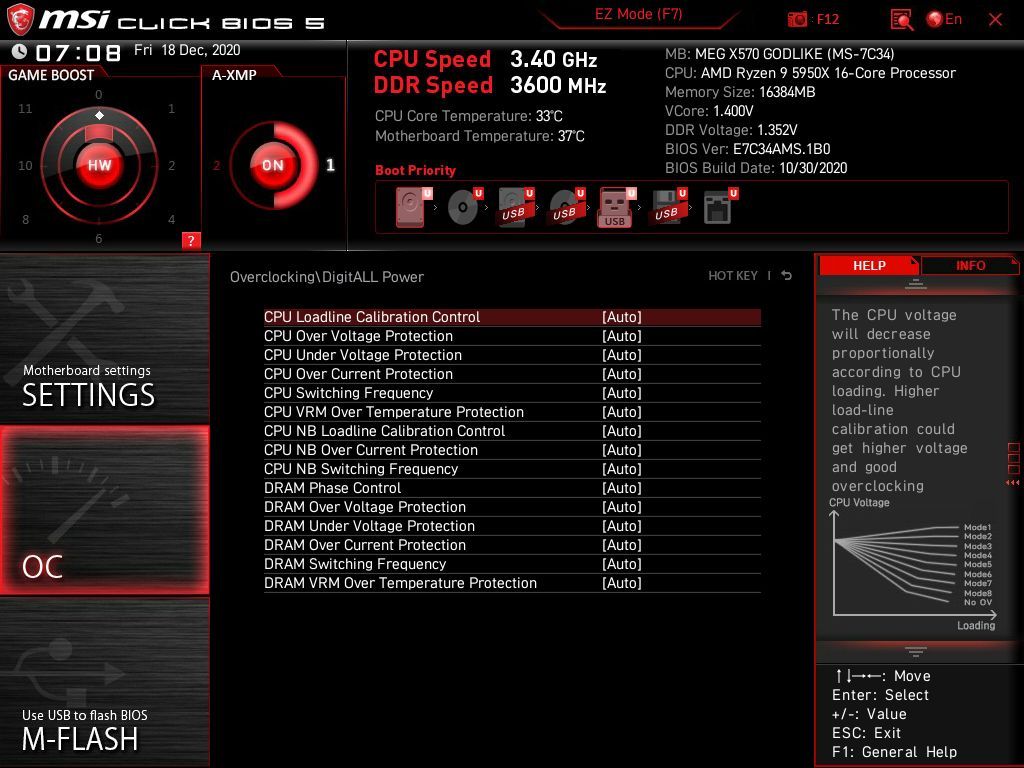Click the CPU Voltage loadline graph

click(x=913, y=566)
